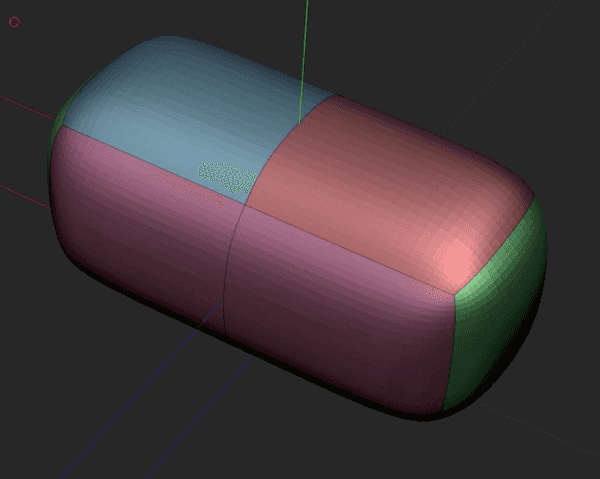Click the speckled light-green patch on blue area
The width and height of the screenshot is (600, 479).
(x=228, y=177)
